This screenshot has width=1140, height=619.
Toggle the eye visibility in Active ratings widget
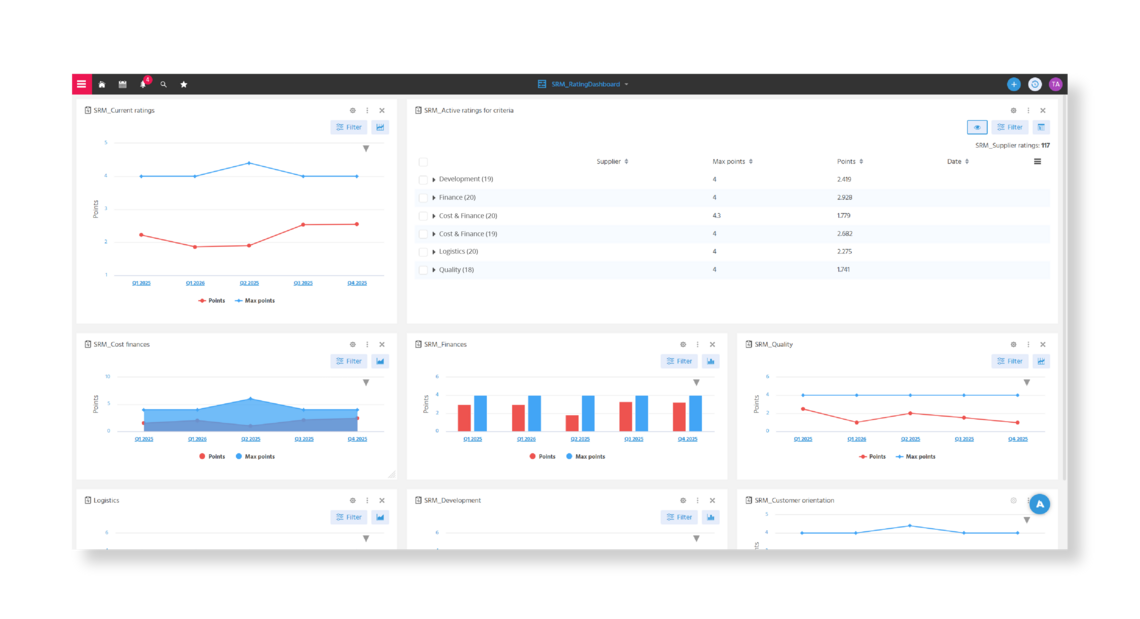click(x=977, y=127)
